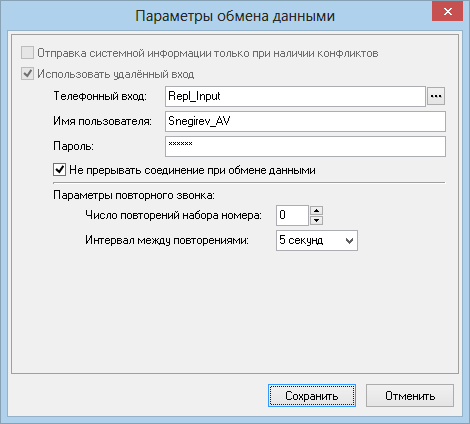Toggle the Не прерывать соединение при обмене данными checkbox

pyautogui.click(x=59, y=170)
